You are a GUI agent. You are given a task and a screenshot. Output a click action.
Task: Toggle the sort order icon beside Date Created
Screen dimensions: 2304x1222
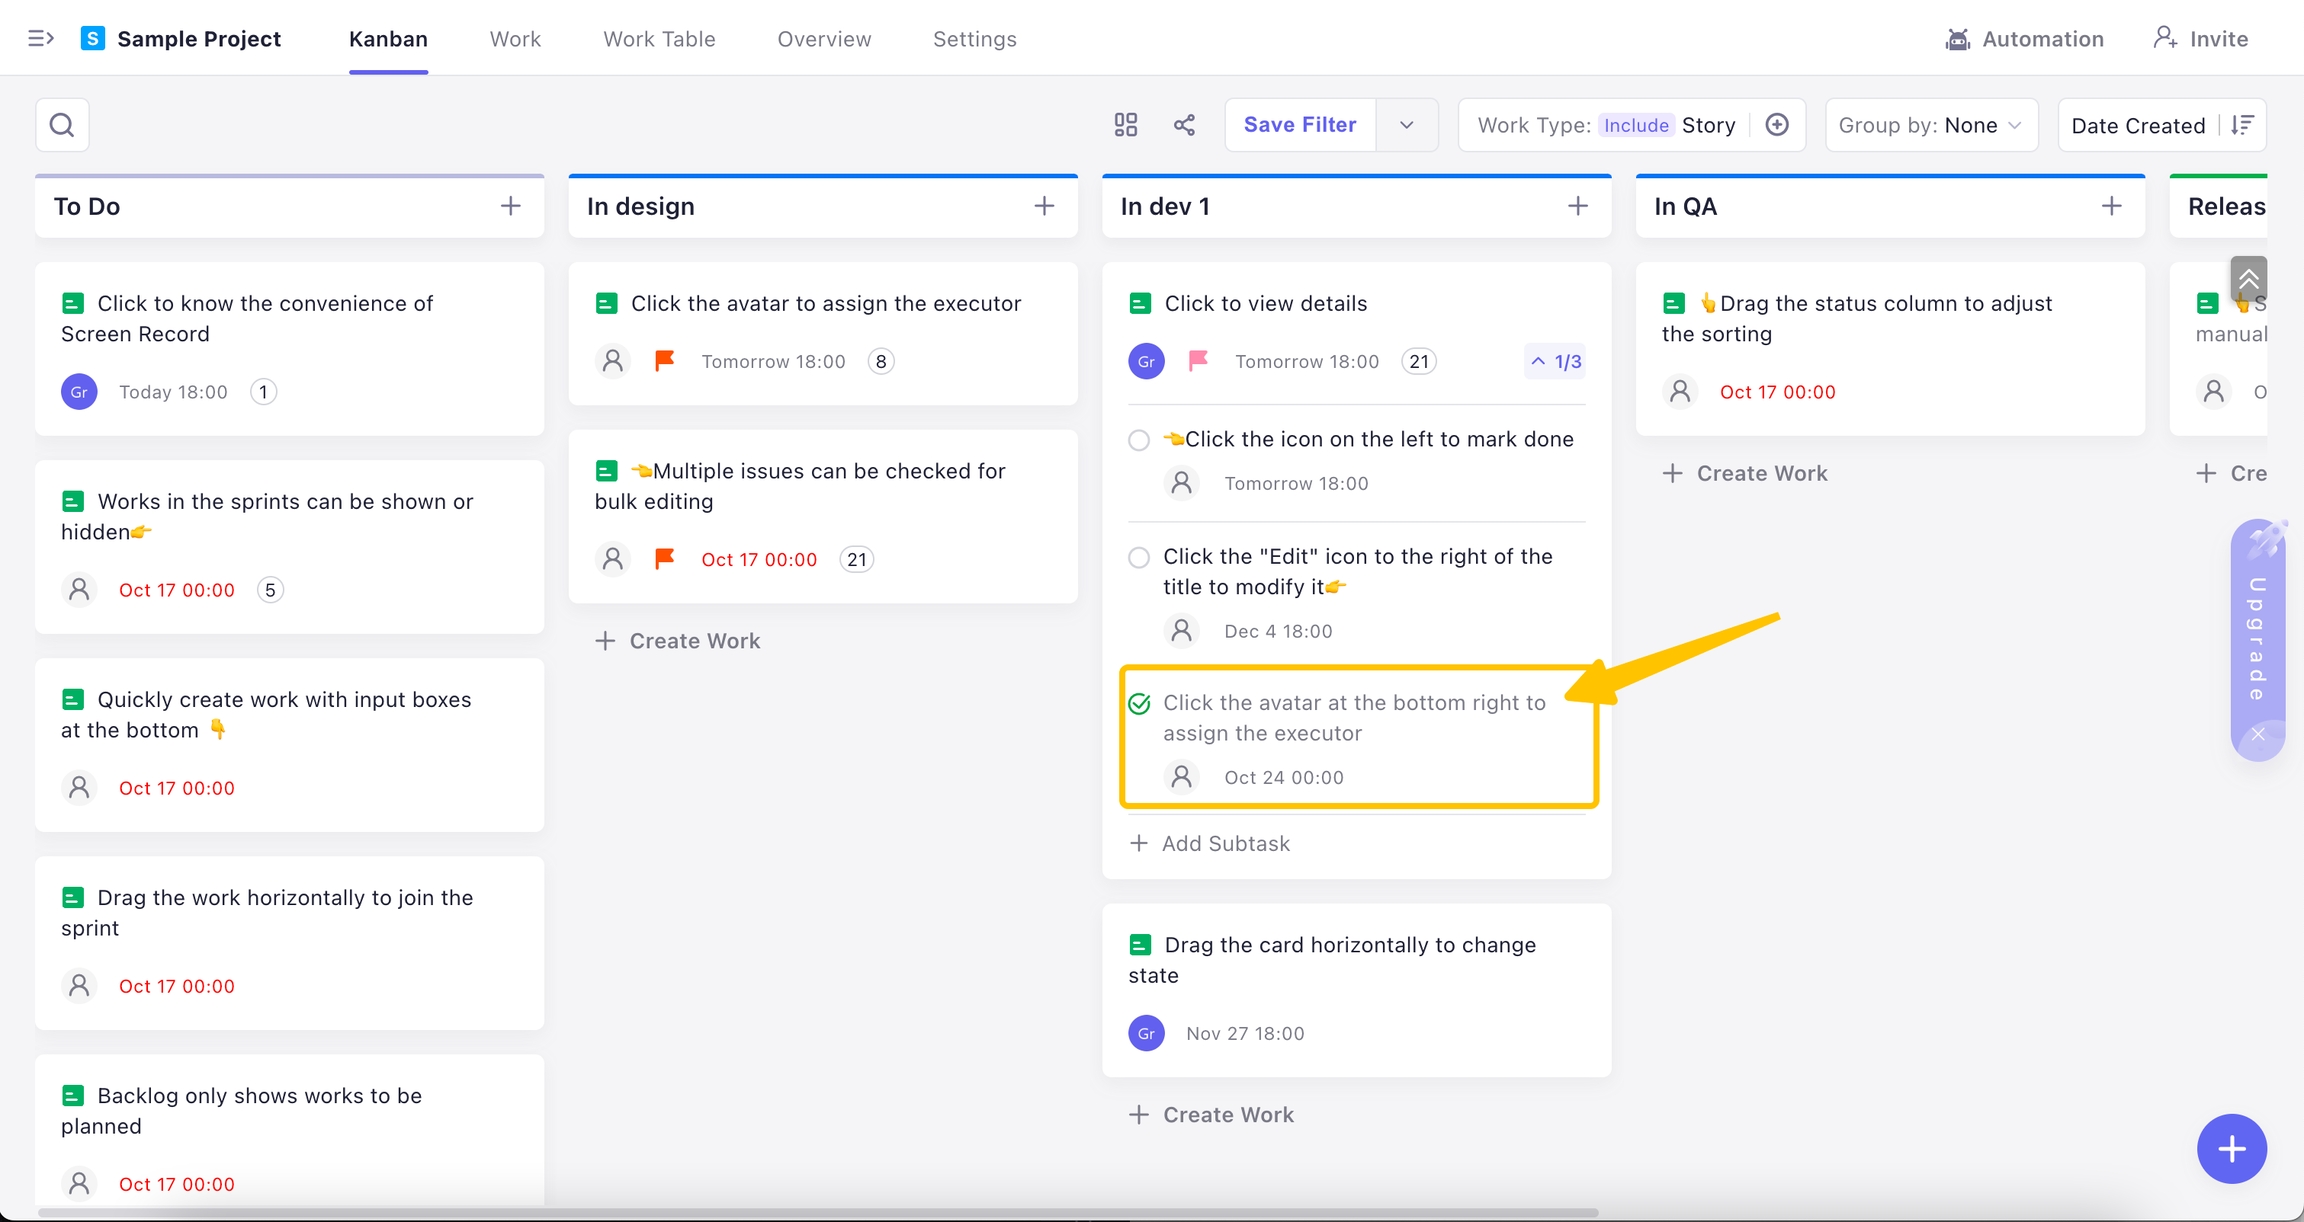click(2242, 125)
